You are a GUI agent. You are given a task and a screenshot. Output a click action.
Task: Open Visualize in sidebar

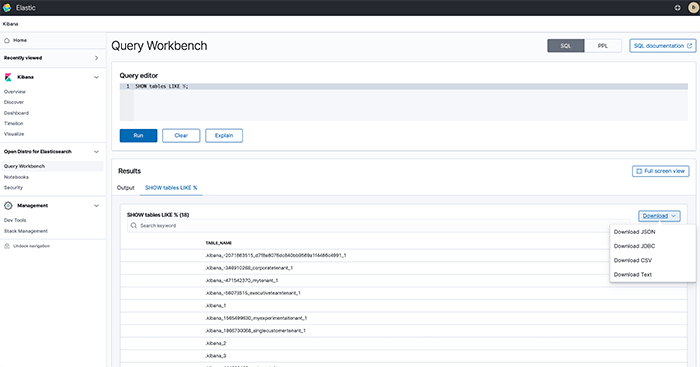click(14, 134)
